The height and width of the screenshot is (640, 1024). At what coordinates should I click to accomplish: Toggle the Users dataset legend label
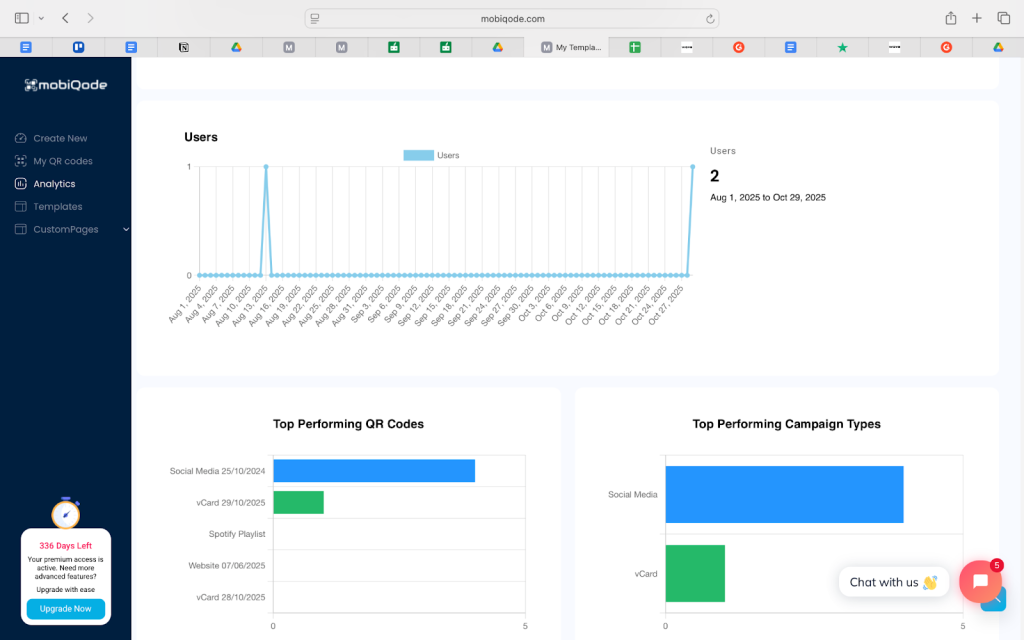448,155
